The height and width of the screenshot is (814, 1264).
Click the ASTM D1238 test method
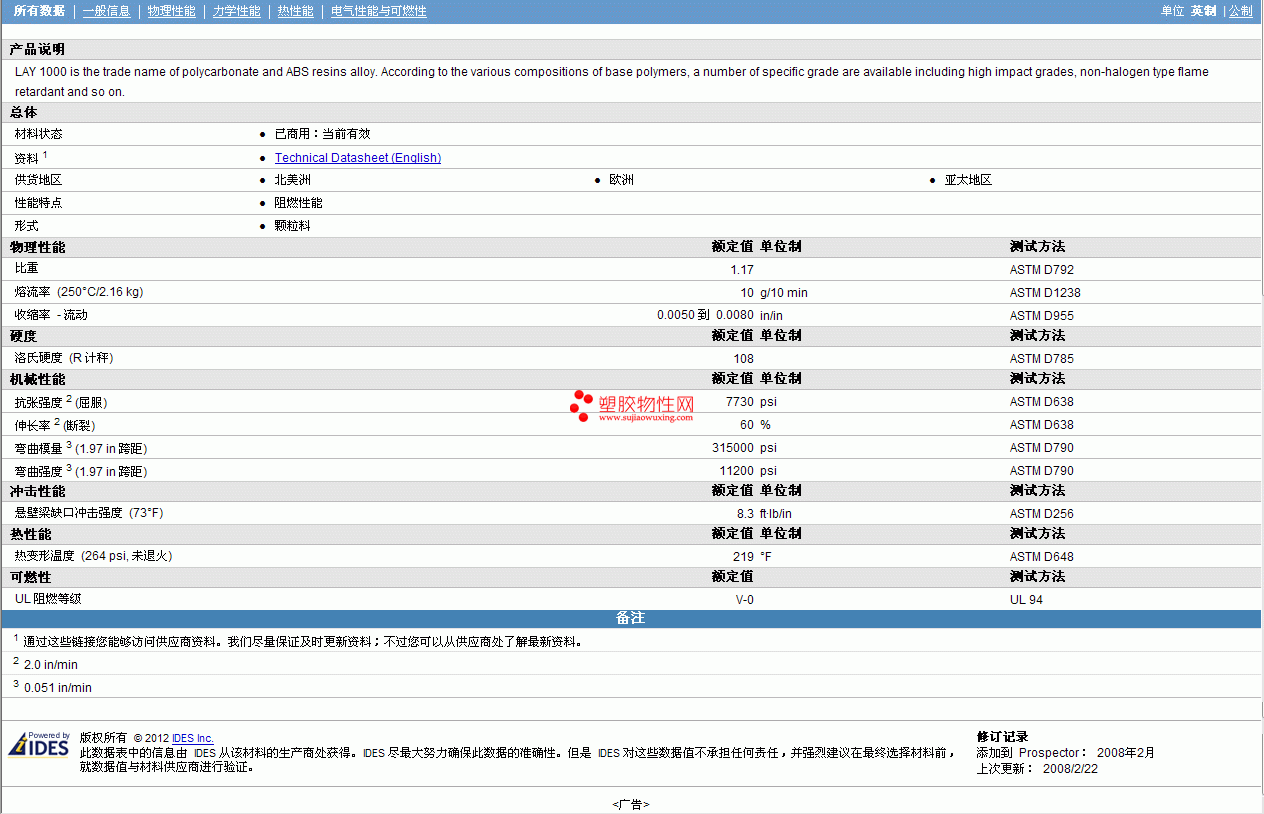click(x=1045, y=293)
